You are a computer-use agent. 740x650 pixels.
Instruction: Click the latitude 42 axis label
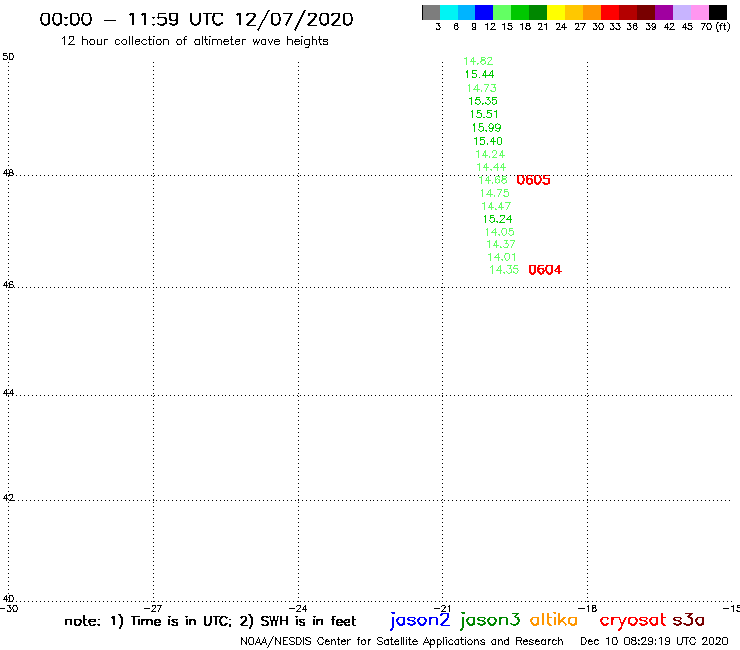tap(8, 498)
